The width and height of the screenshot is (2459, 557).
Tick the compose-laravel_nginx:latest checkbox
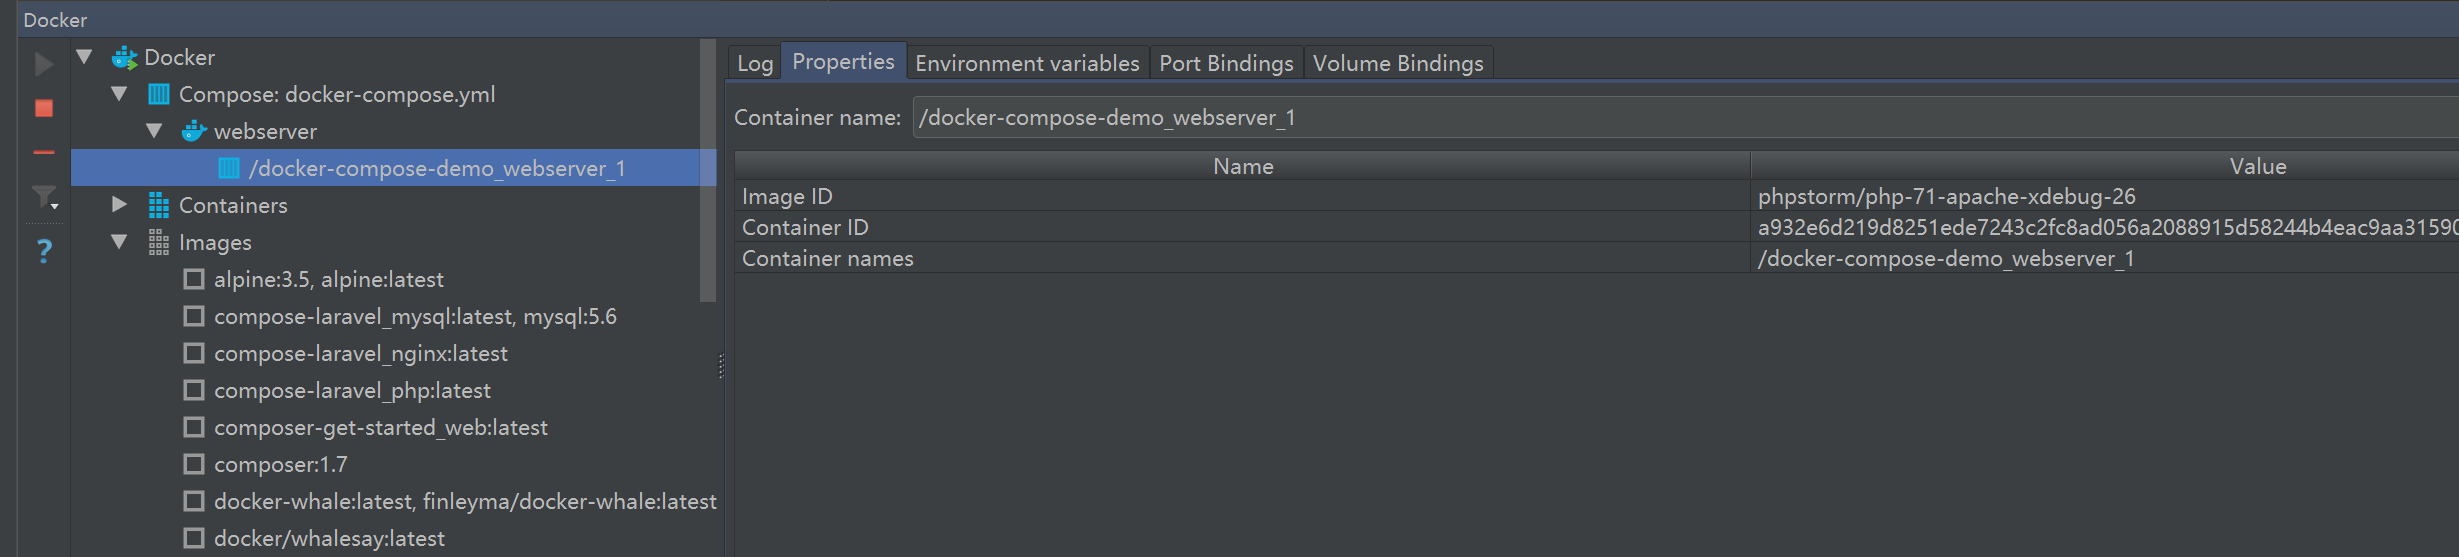(x=194, y=353)
